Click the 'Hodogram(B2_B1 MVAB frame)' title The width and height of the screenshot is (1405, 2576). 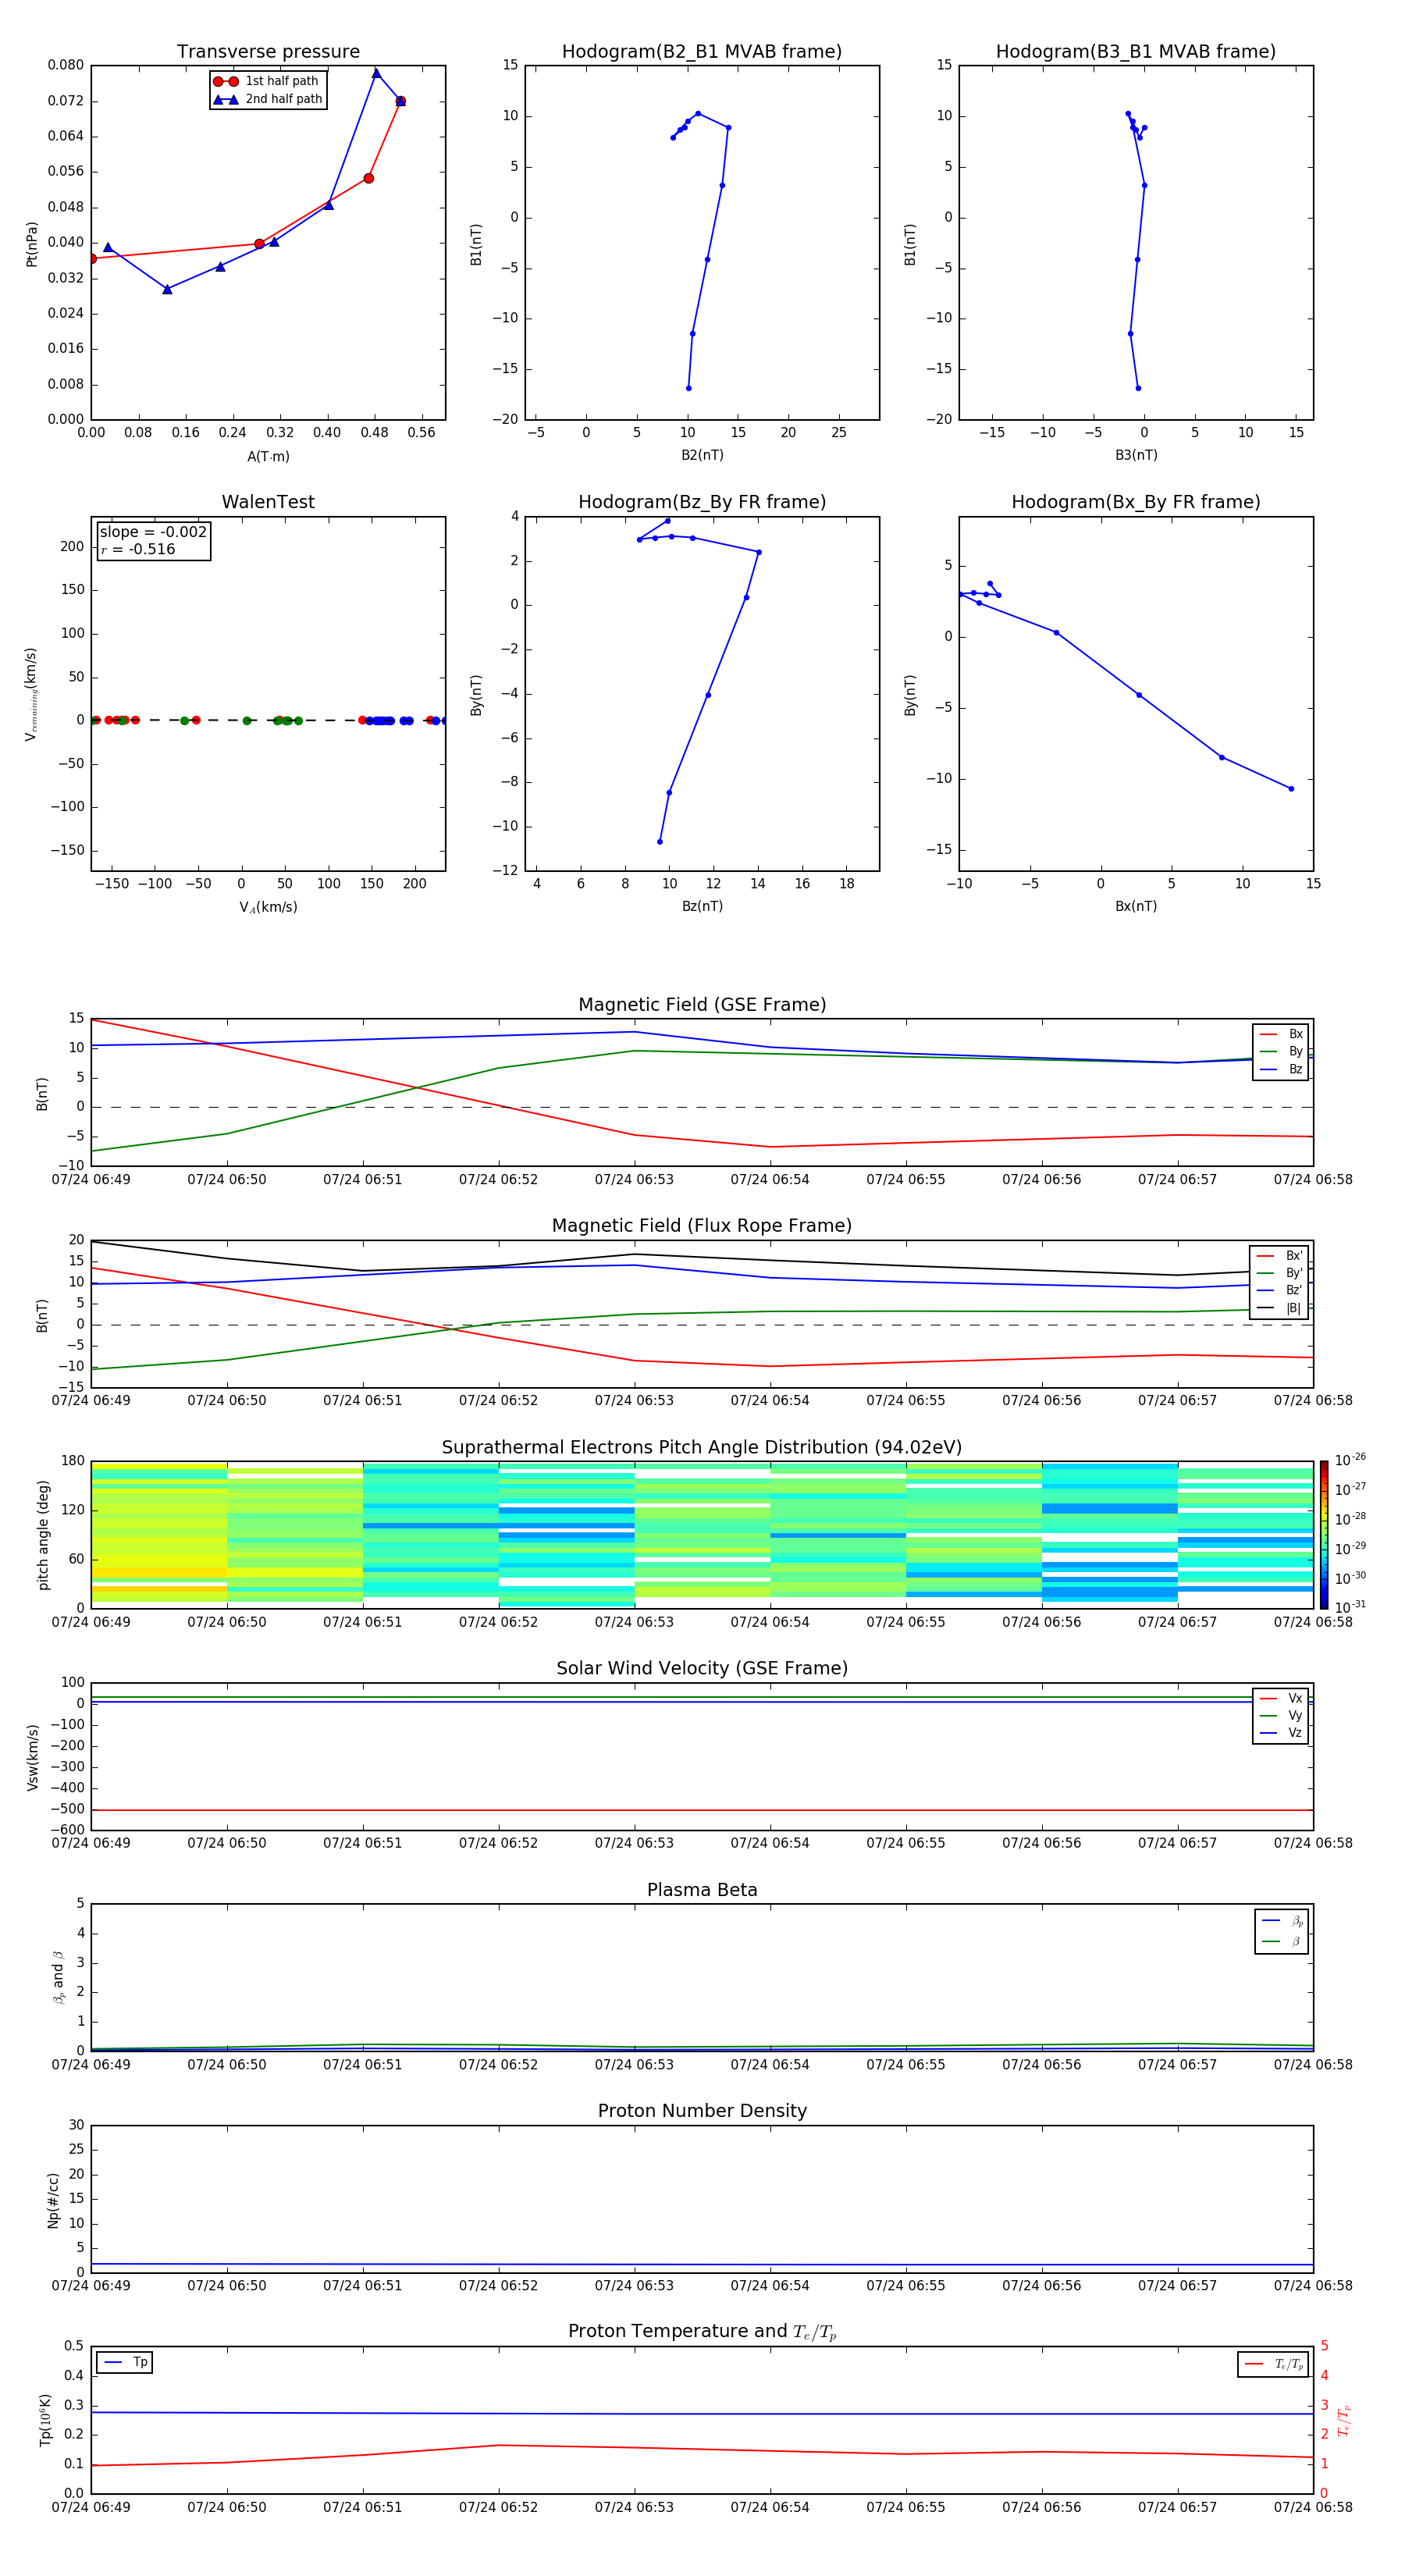point(702,52)
